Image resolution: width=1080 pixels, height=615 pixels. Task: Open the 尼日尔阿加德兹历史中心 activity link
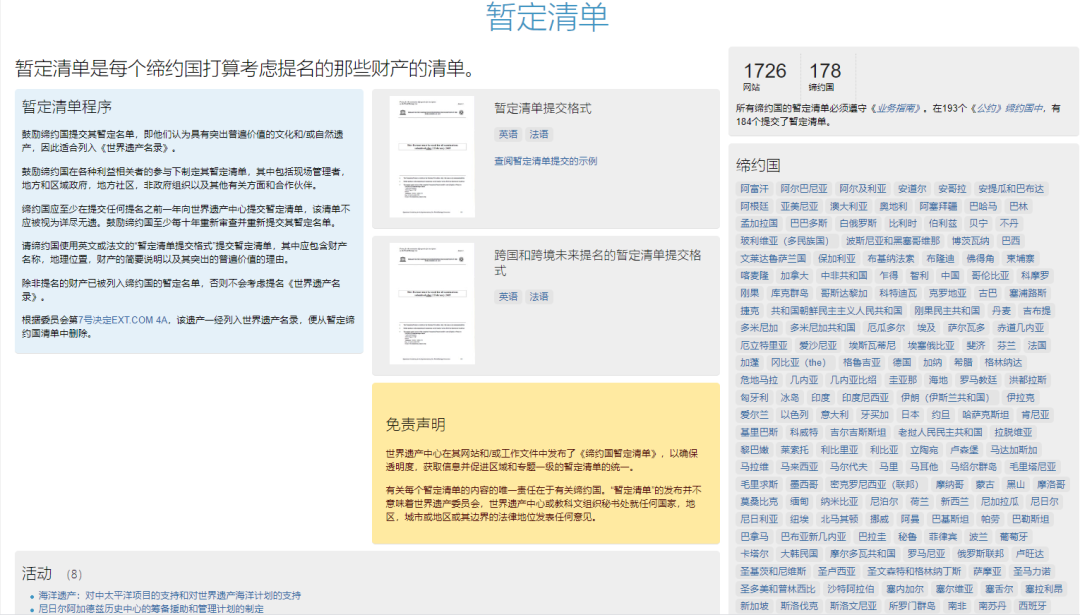[150, 608]
